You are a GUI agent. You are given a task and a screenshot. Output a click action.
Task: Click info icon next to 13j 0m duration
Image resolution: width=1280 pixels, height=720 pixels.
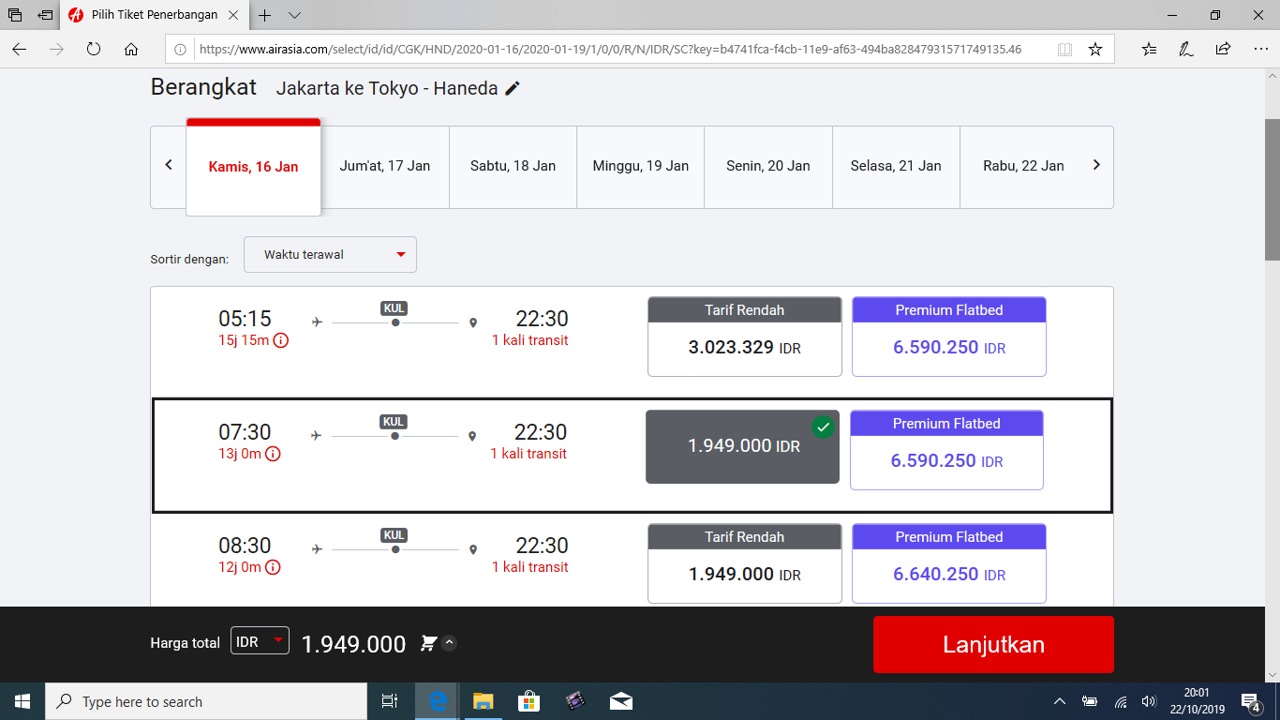click(273, 454)
